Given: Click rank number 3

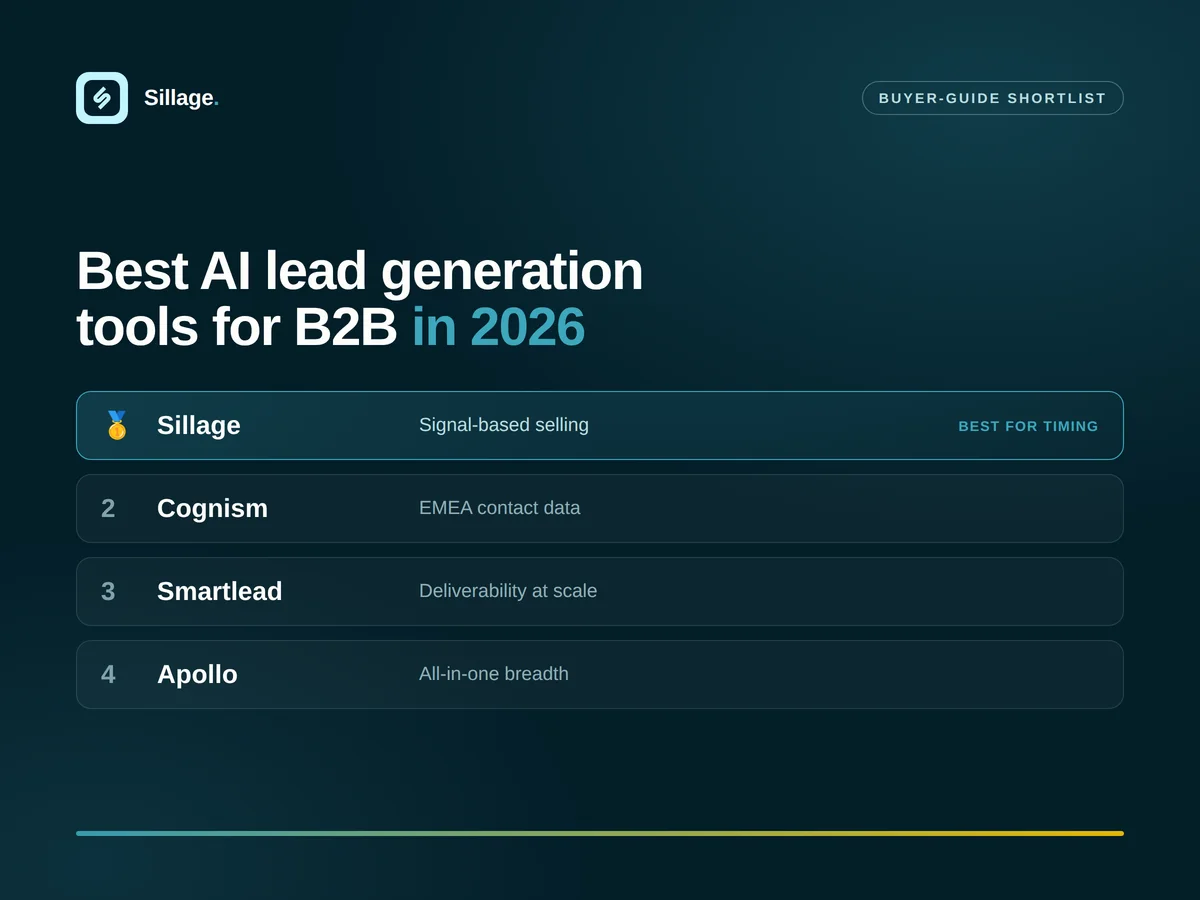Looking at the screenshot, I should 108,592.
